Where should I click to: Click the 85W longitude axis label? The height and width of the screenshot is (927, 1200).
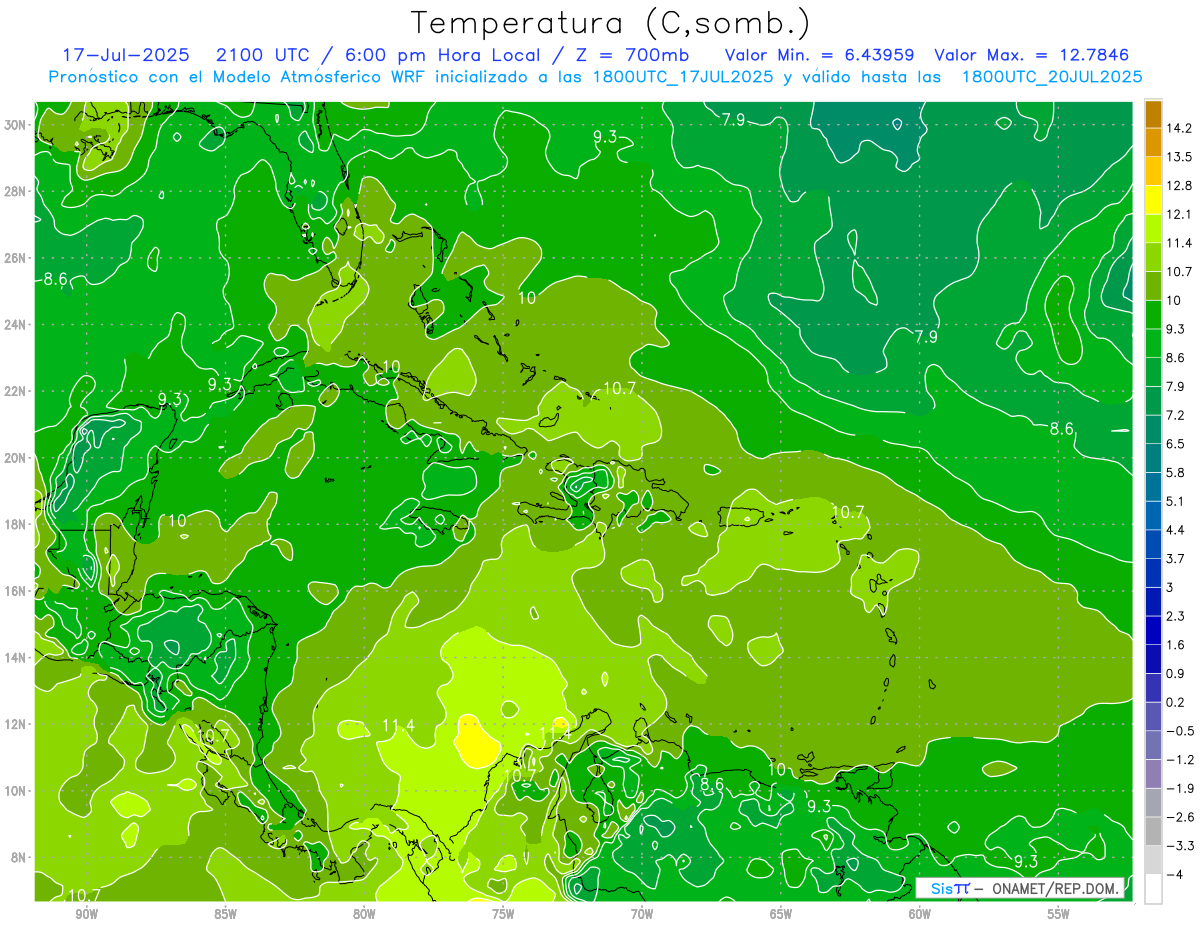225,914
